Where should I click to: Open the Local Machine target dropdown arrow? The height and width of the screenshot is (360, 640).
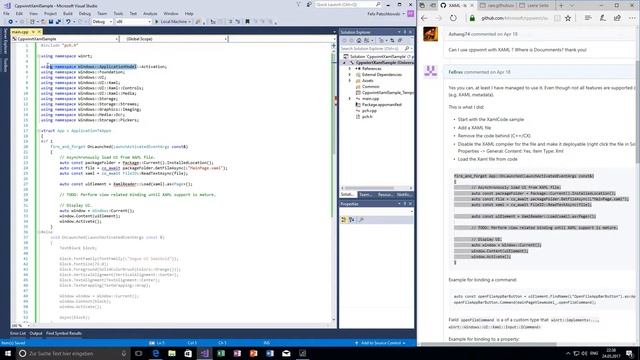click(x=190, y=22)
